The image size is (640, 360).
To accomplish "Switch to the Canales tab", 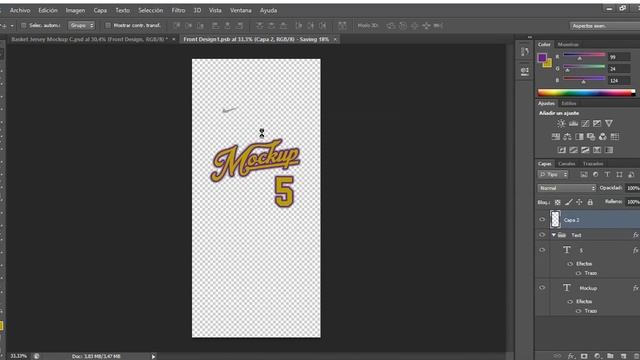I will 567,164.
